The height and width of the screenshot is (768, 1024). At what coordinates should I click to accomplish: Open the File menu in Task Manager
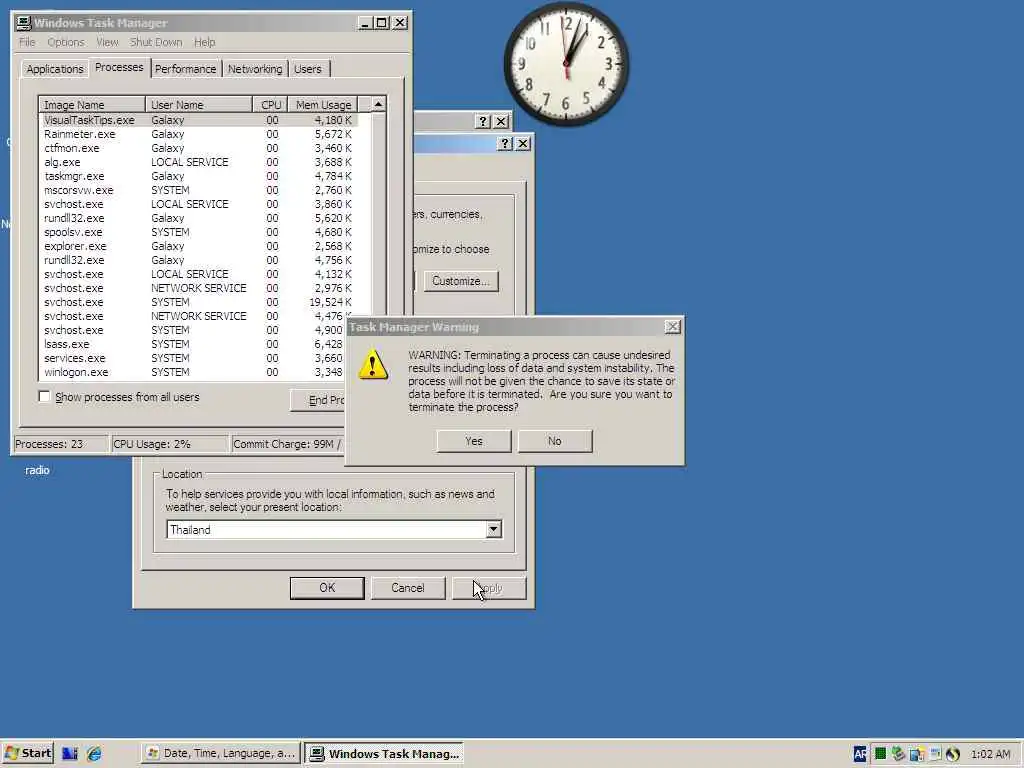point(27,42)
